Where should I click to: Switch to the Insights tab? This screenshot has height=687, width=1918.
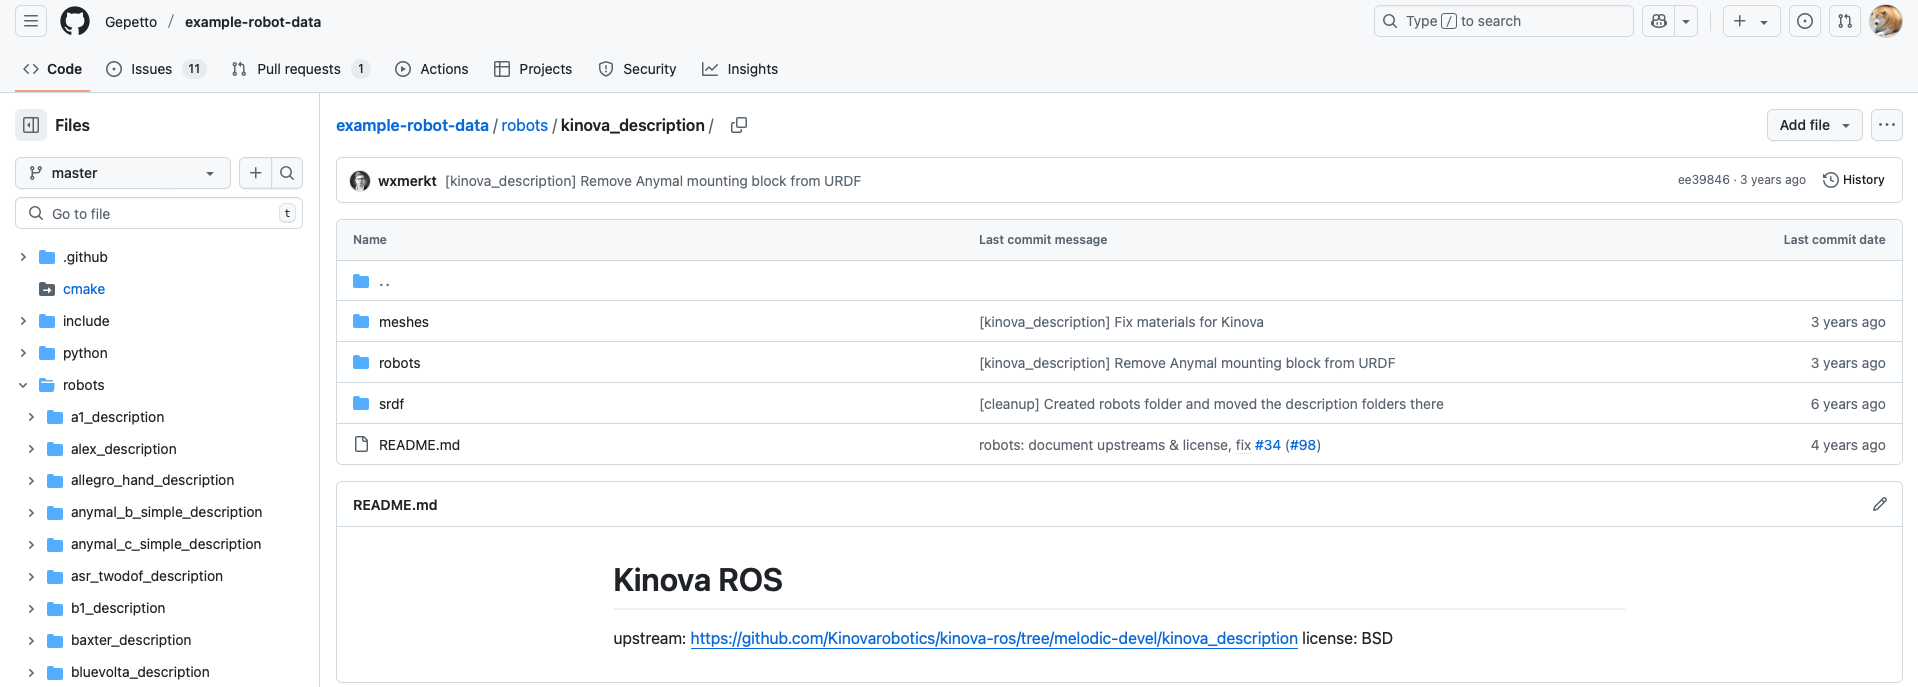click(740, 69)
